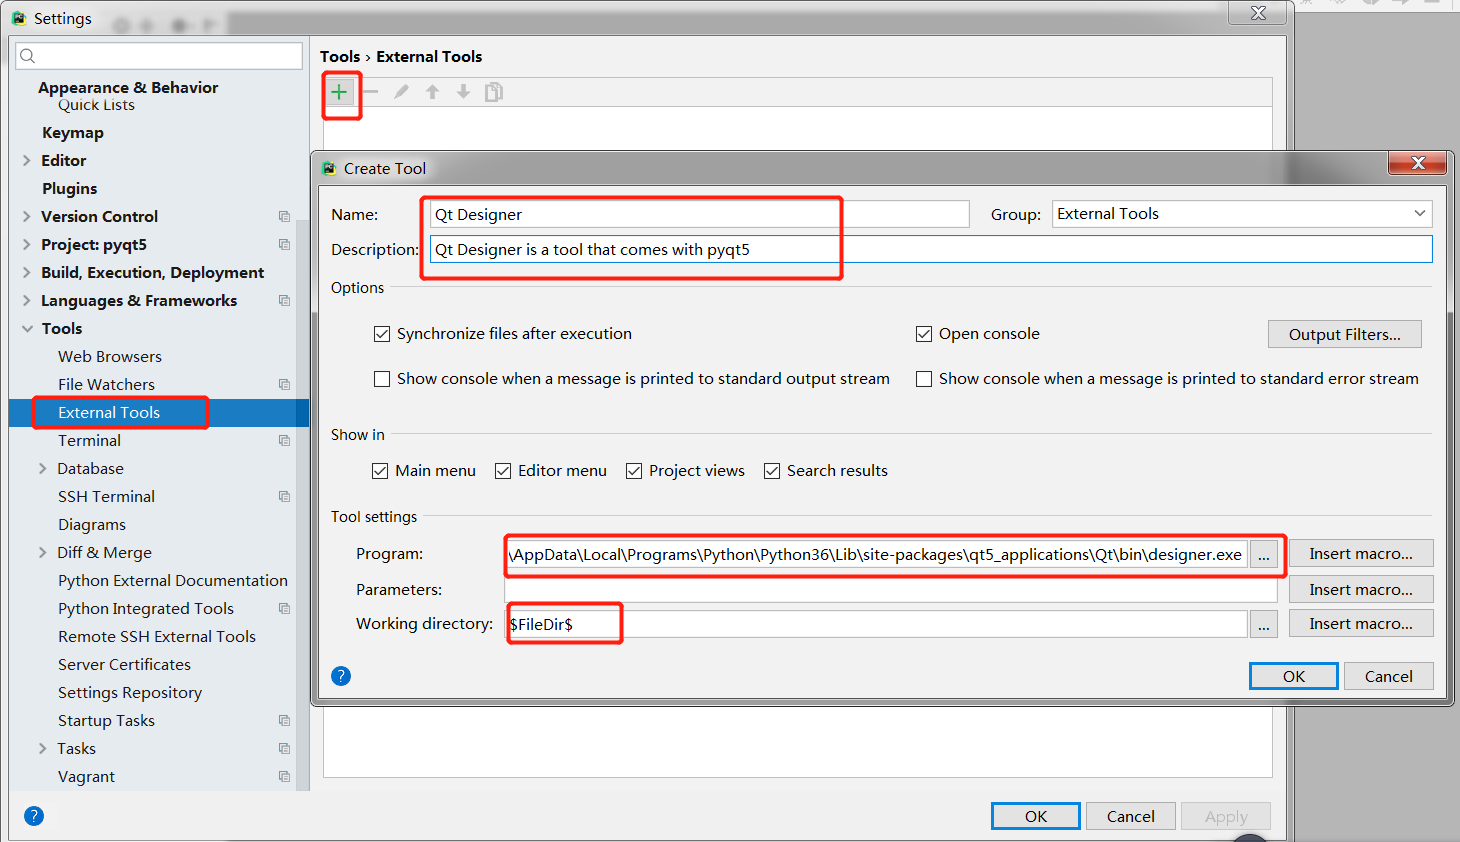Add a new external tool with plus icon

pos(341,93)
